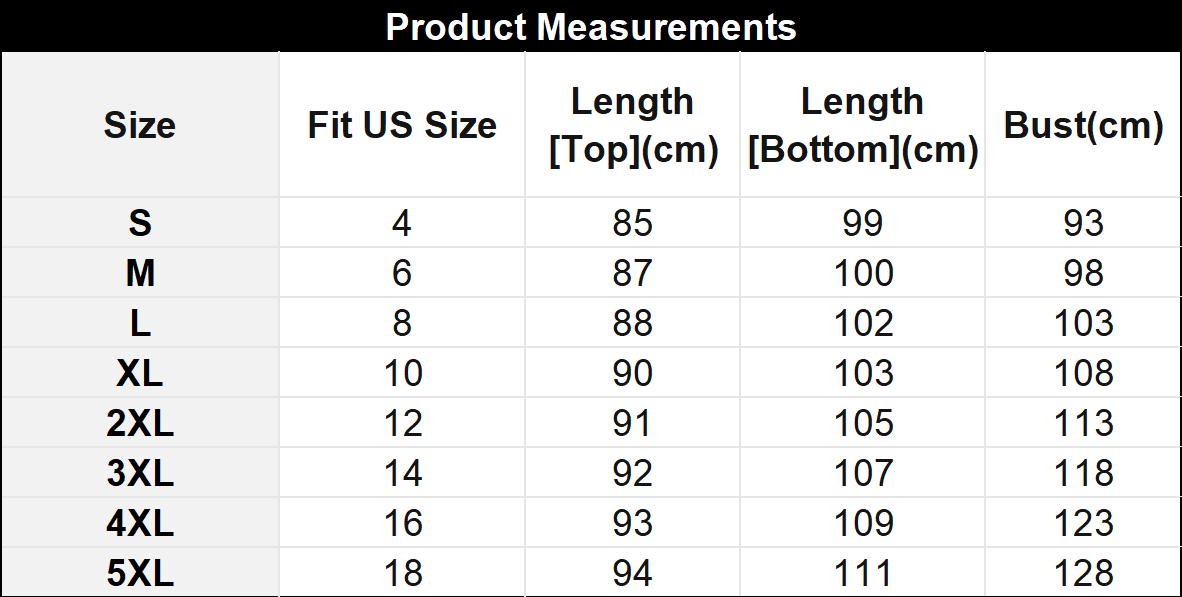Select the XL size row label
This screenshot has height=597, width=1182.
[x=139, y=373]
